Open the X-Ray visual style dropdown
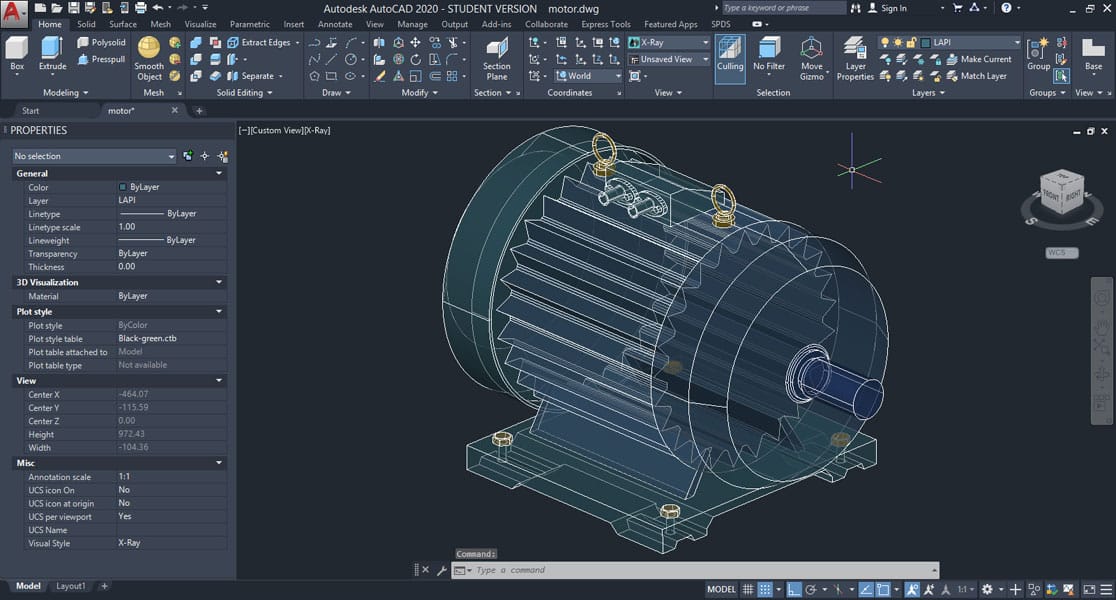The image size is (1116, 600). coord(668,43)
